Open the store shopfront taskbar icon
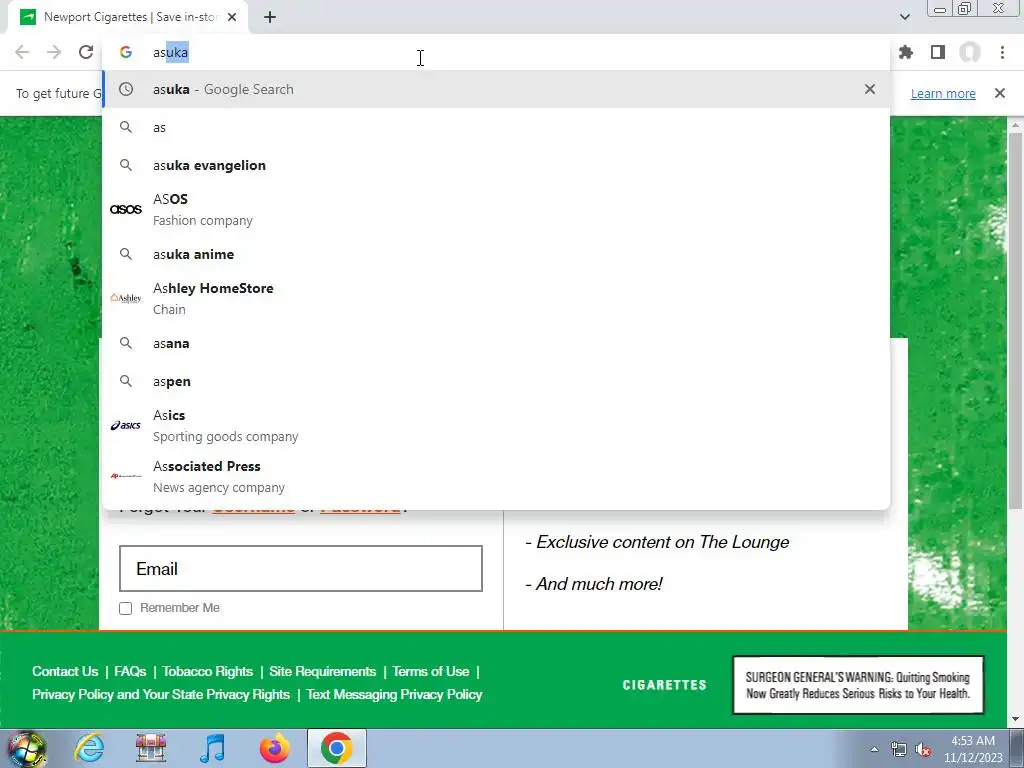Screen dimensions: 1024x768 [151, 748]
